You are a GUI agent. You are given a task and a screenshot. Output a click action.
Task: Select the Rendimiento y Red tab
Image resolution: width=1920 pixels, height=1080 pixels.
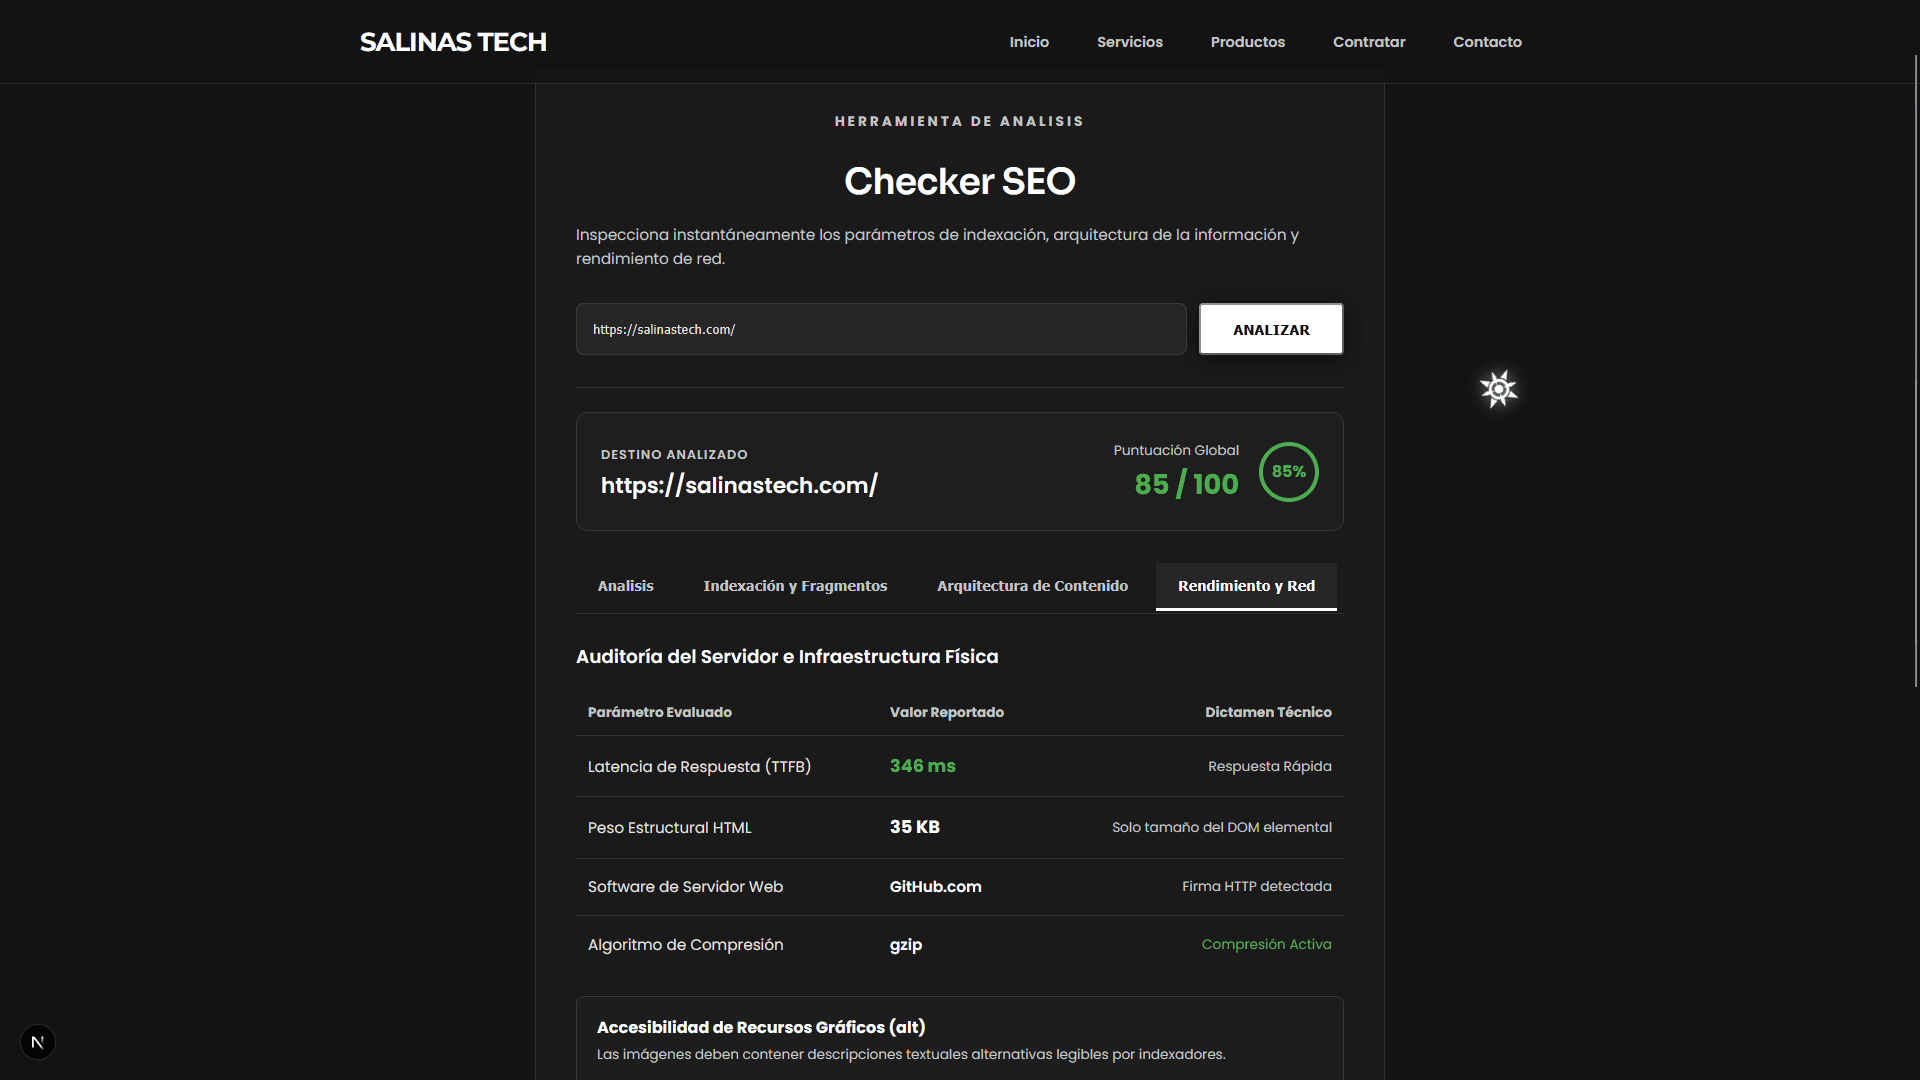(1246, 586)
